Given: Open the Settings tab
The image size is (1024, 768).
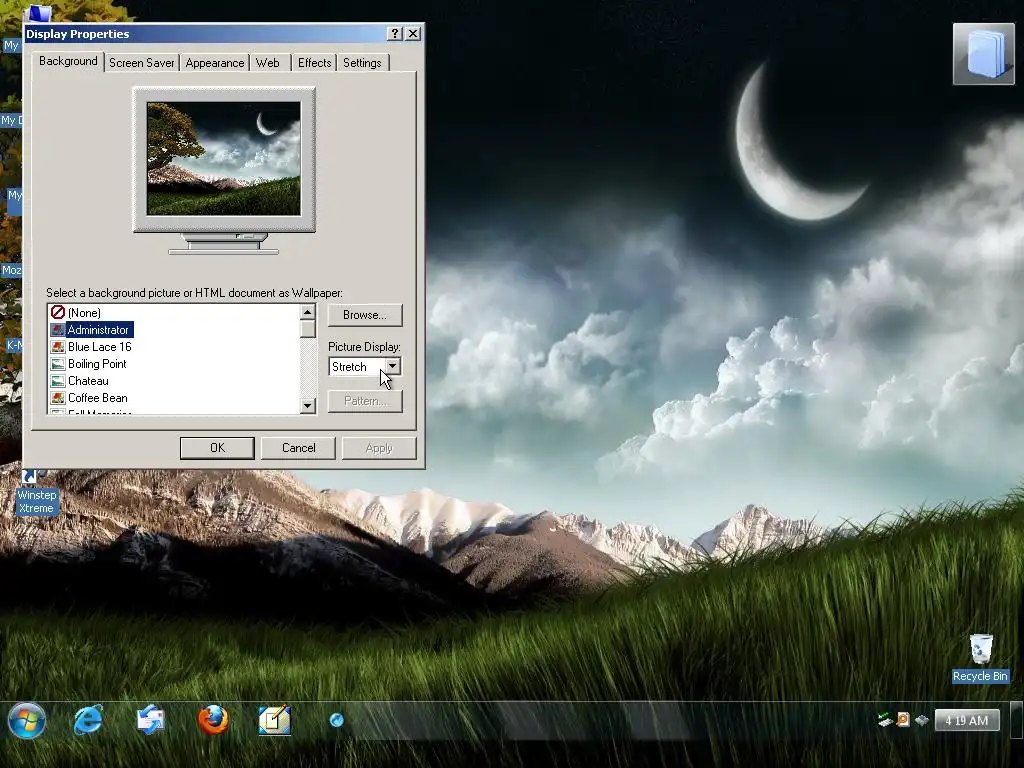Looking at the screenshot, I should click(362, 63).
